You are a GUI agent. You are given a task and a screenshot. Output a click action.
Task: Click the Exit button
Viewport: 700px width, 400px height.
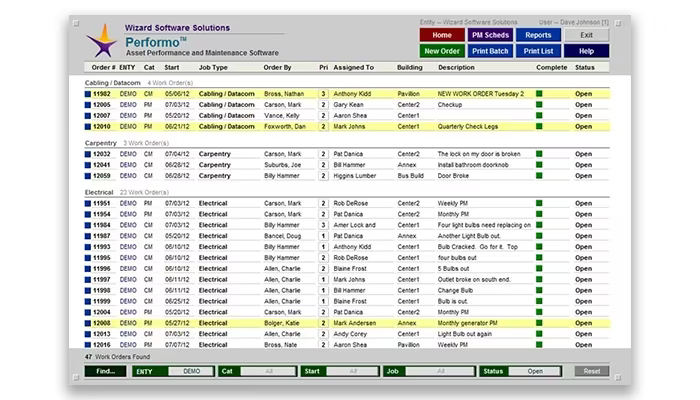pos(586,35)
